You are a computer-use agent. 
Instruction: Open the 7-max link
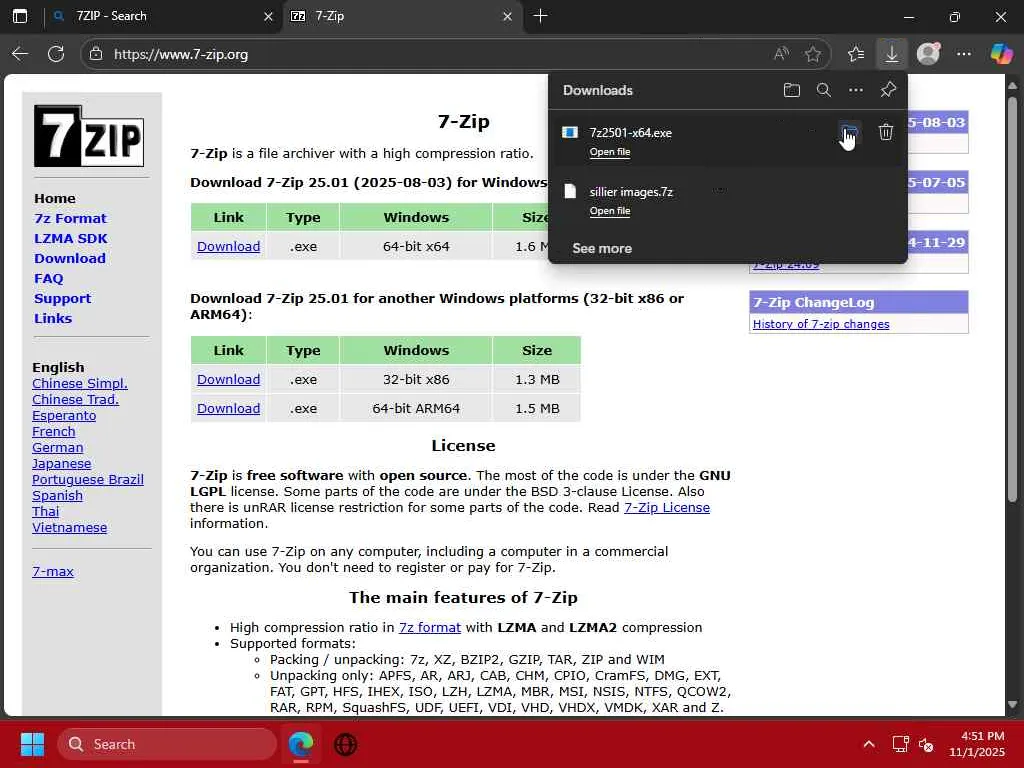click(53, 571)
